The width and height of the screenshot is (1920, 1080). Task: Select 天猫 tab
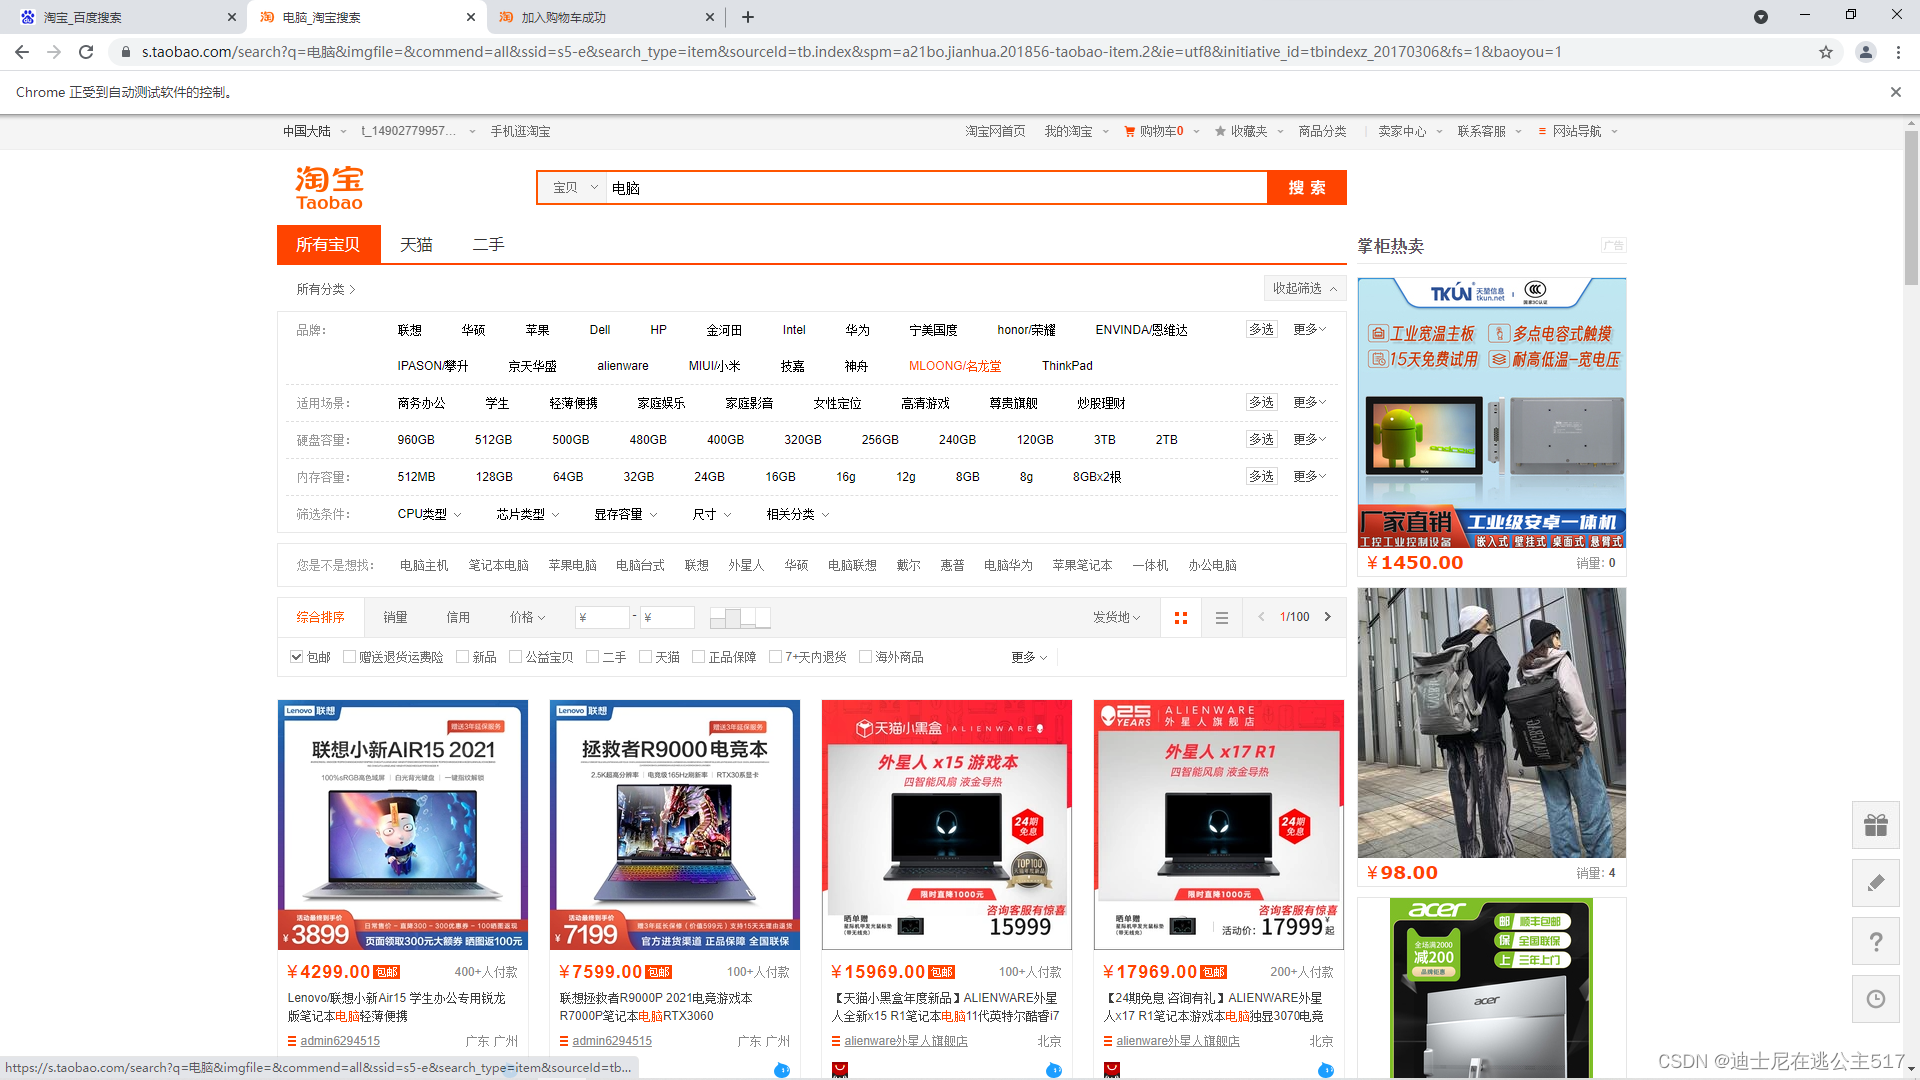tap(416, 245)
